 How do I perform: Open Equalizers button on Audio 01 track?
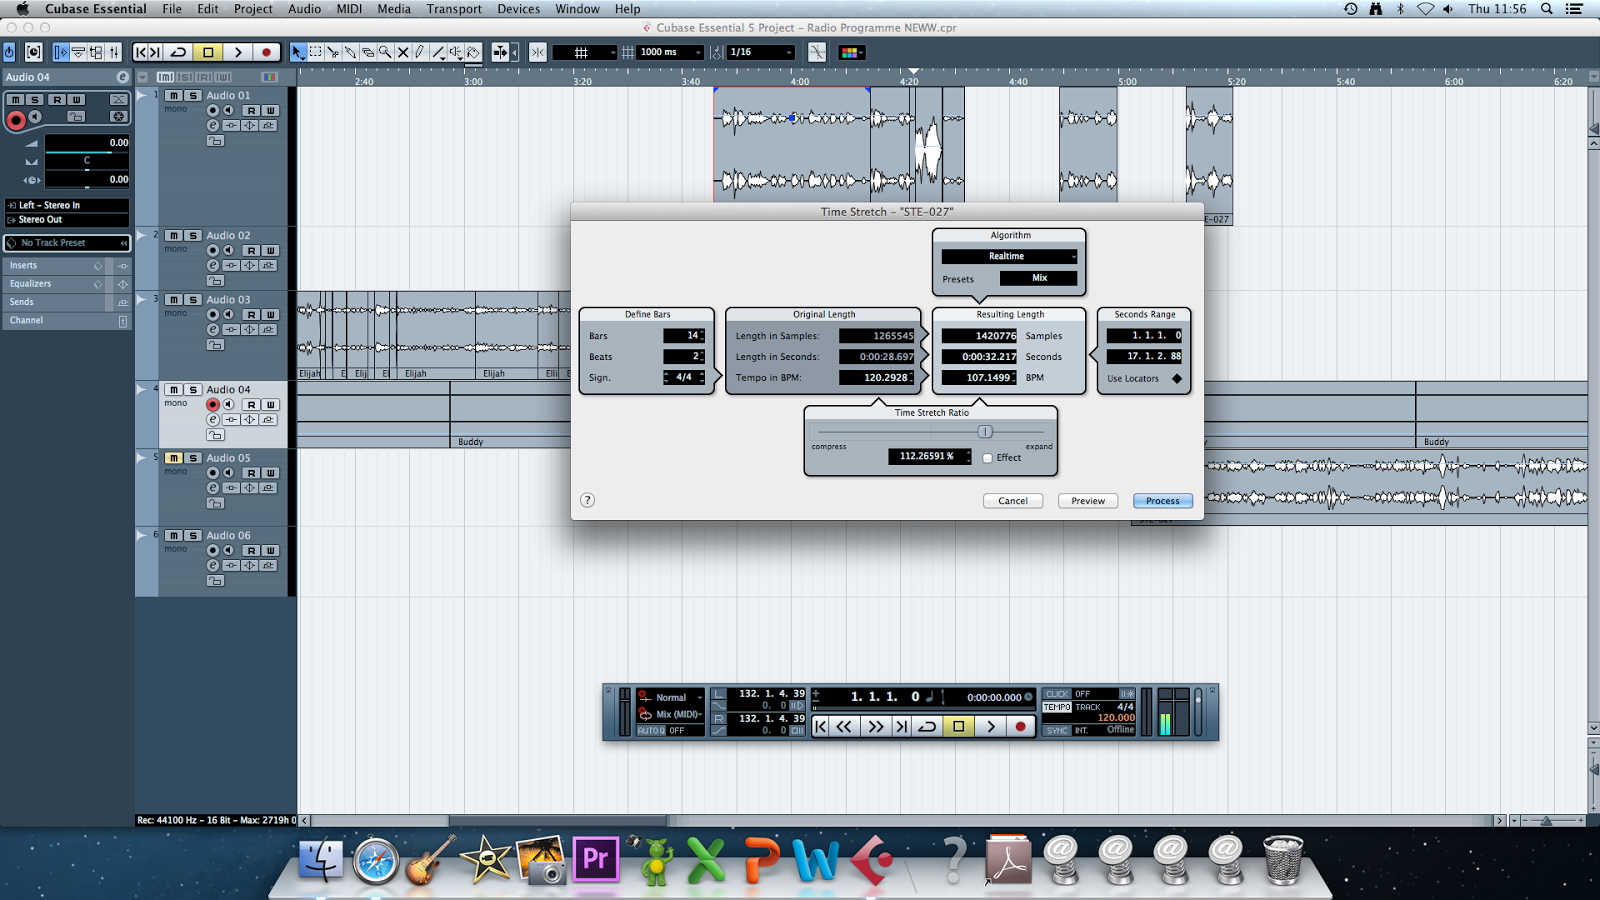point(250,126)
